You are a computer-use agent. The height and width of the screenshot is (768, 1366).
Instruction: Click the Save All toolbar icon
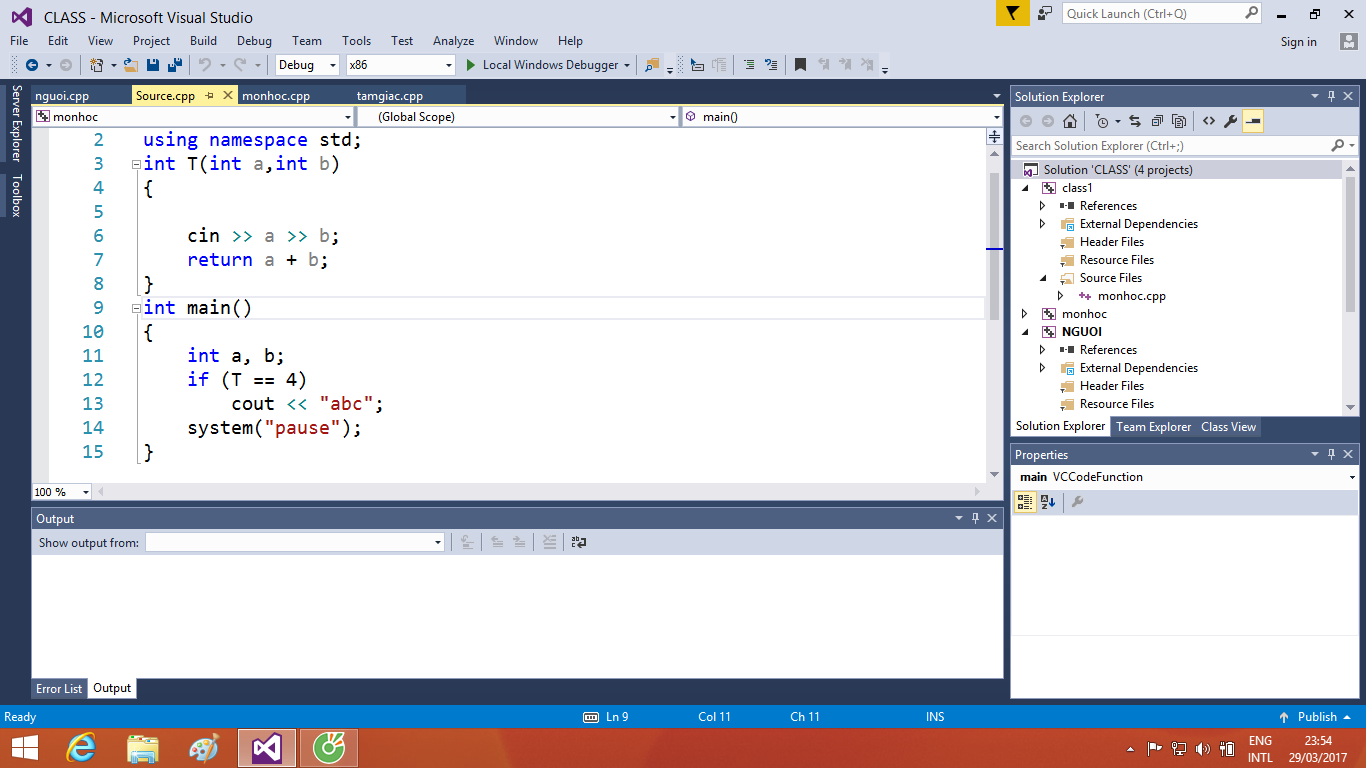click(174, 65)
